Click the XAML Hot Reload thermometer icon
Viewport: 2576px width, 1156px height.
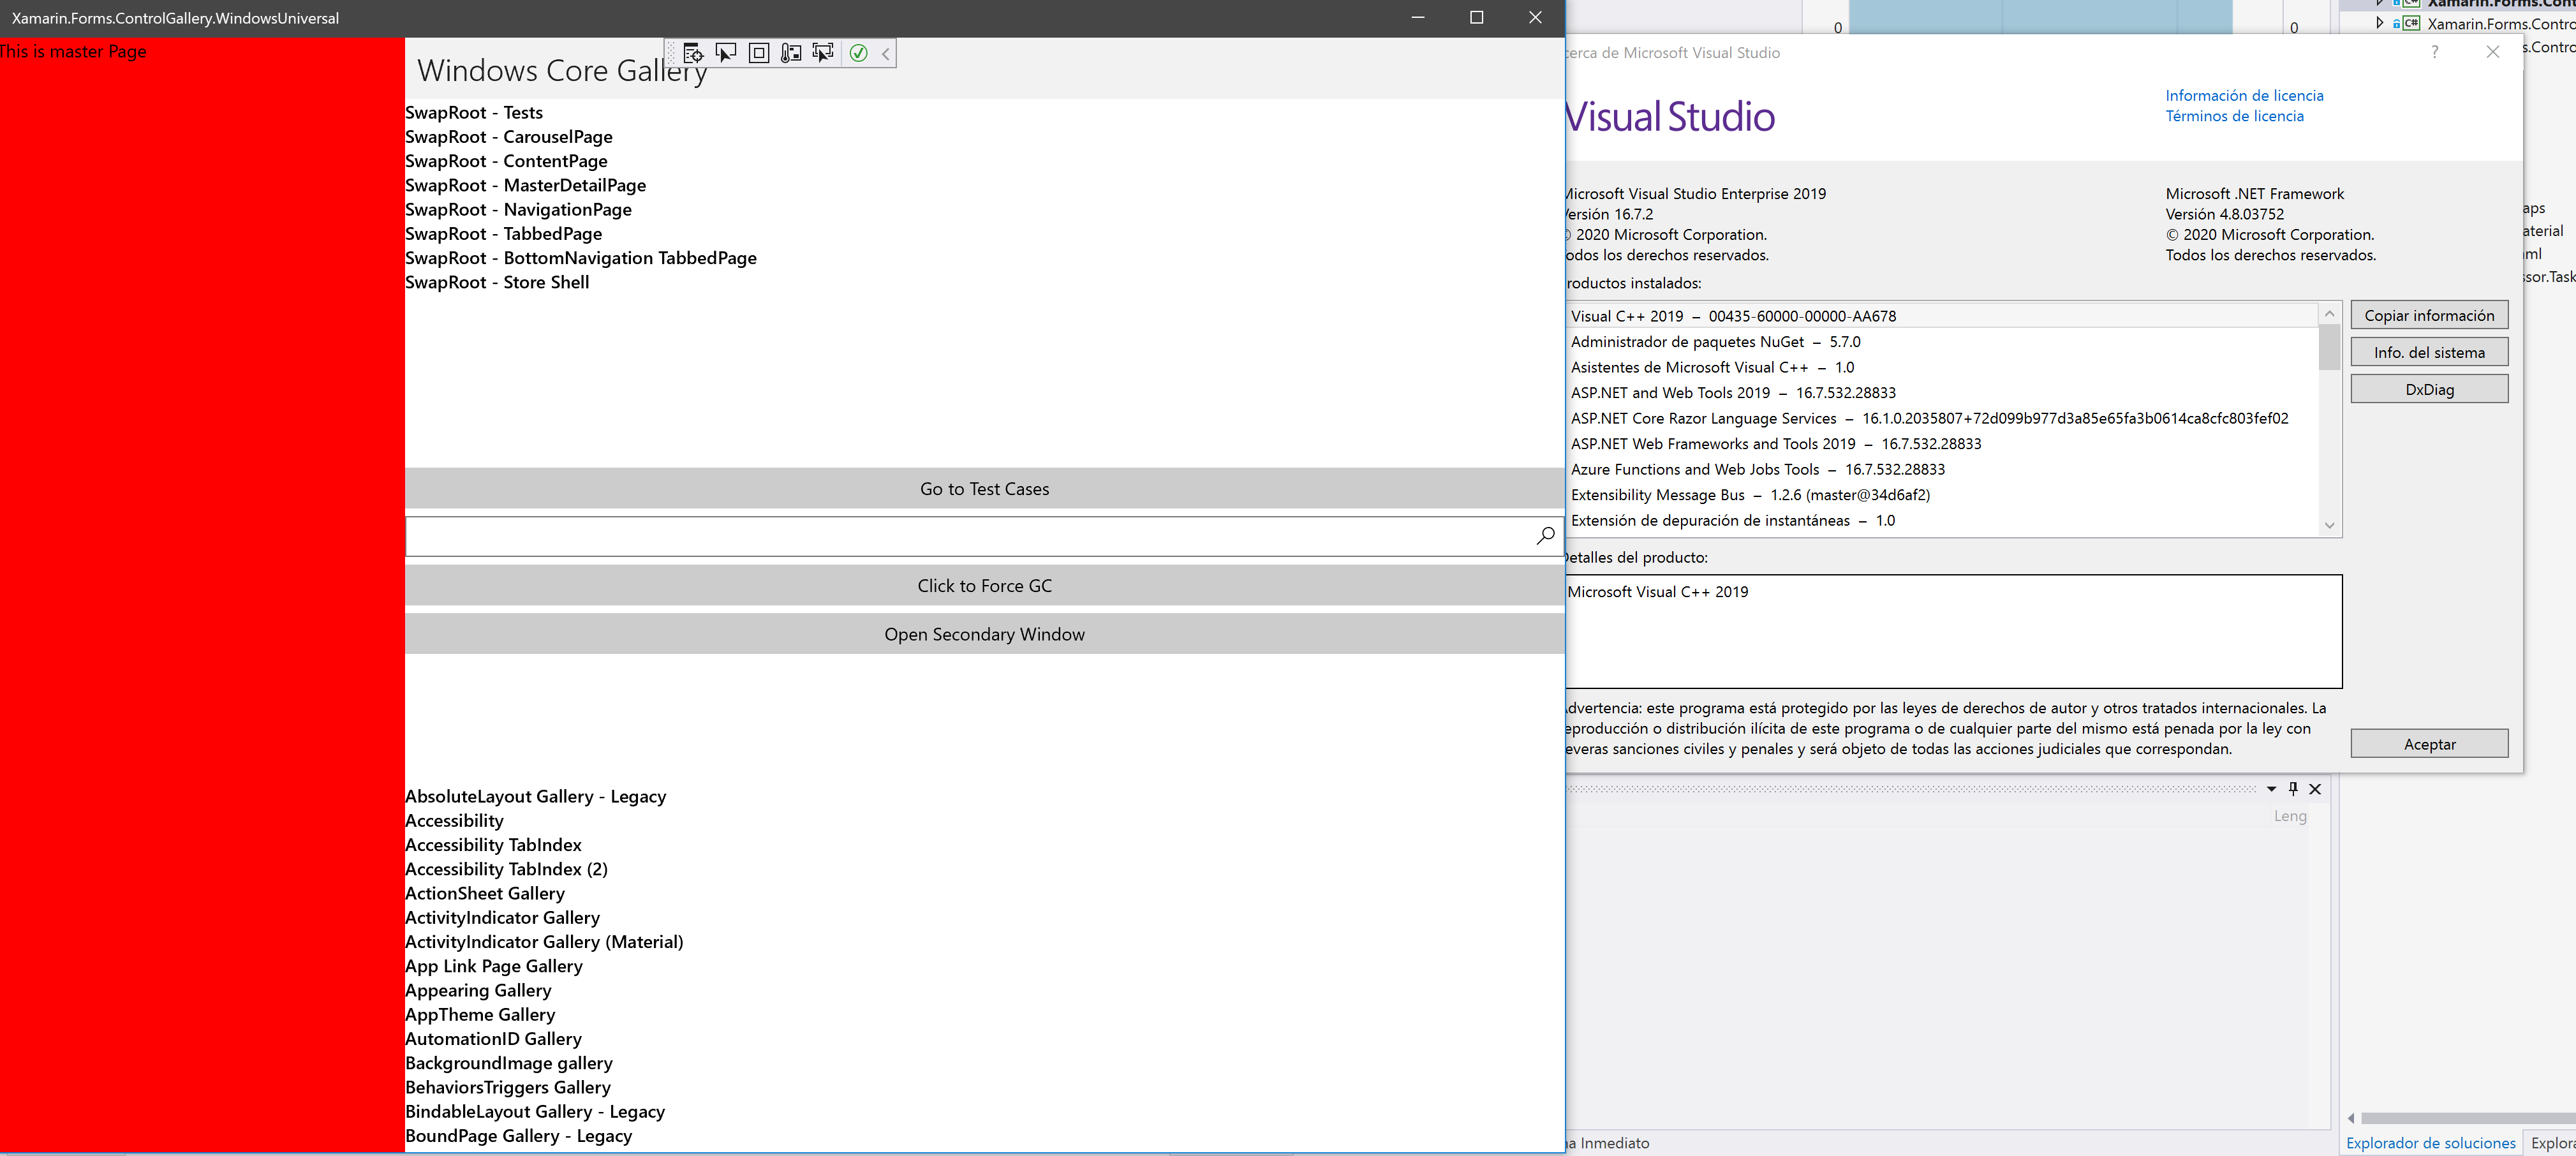point(791,53)
